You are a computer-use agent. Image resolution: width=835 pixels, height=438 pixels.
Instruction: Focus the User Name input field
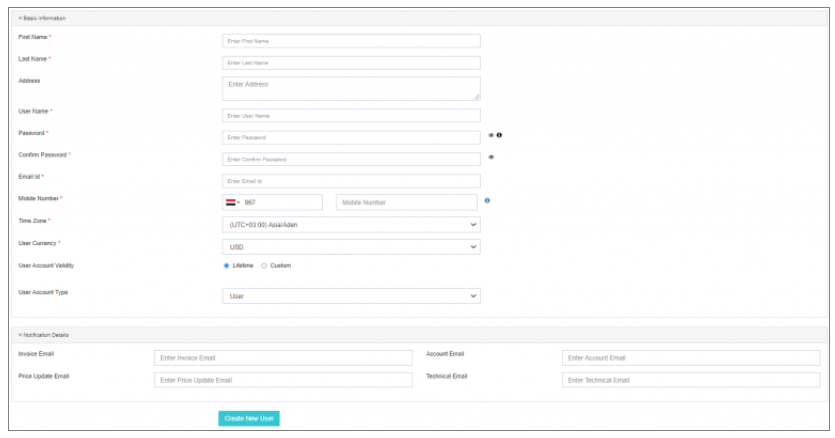coord(351,116)
